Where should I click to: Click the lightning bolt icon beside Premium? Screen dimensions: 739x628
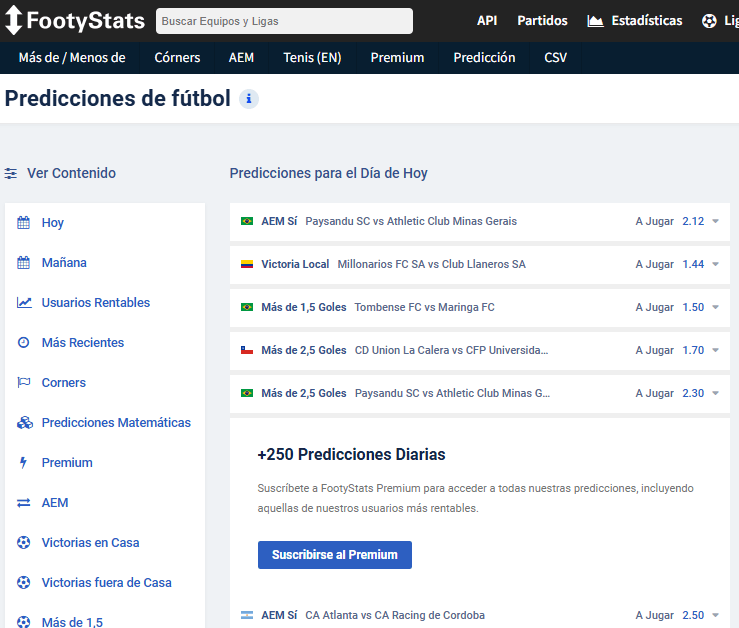tap(23, 463)
